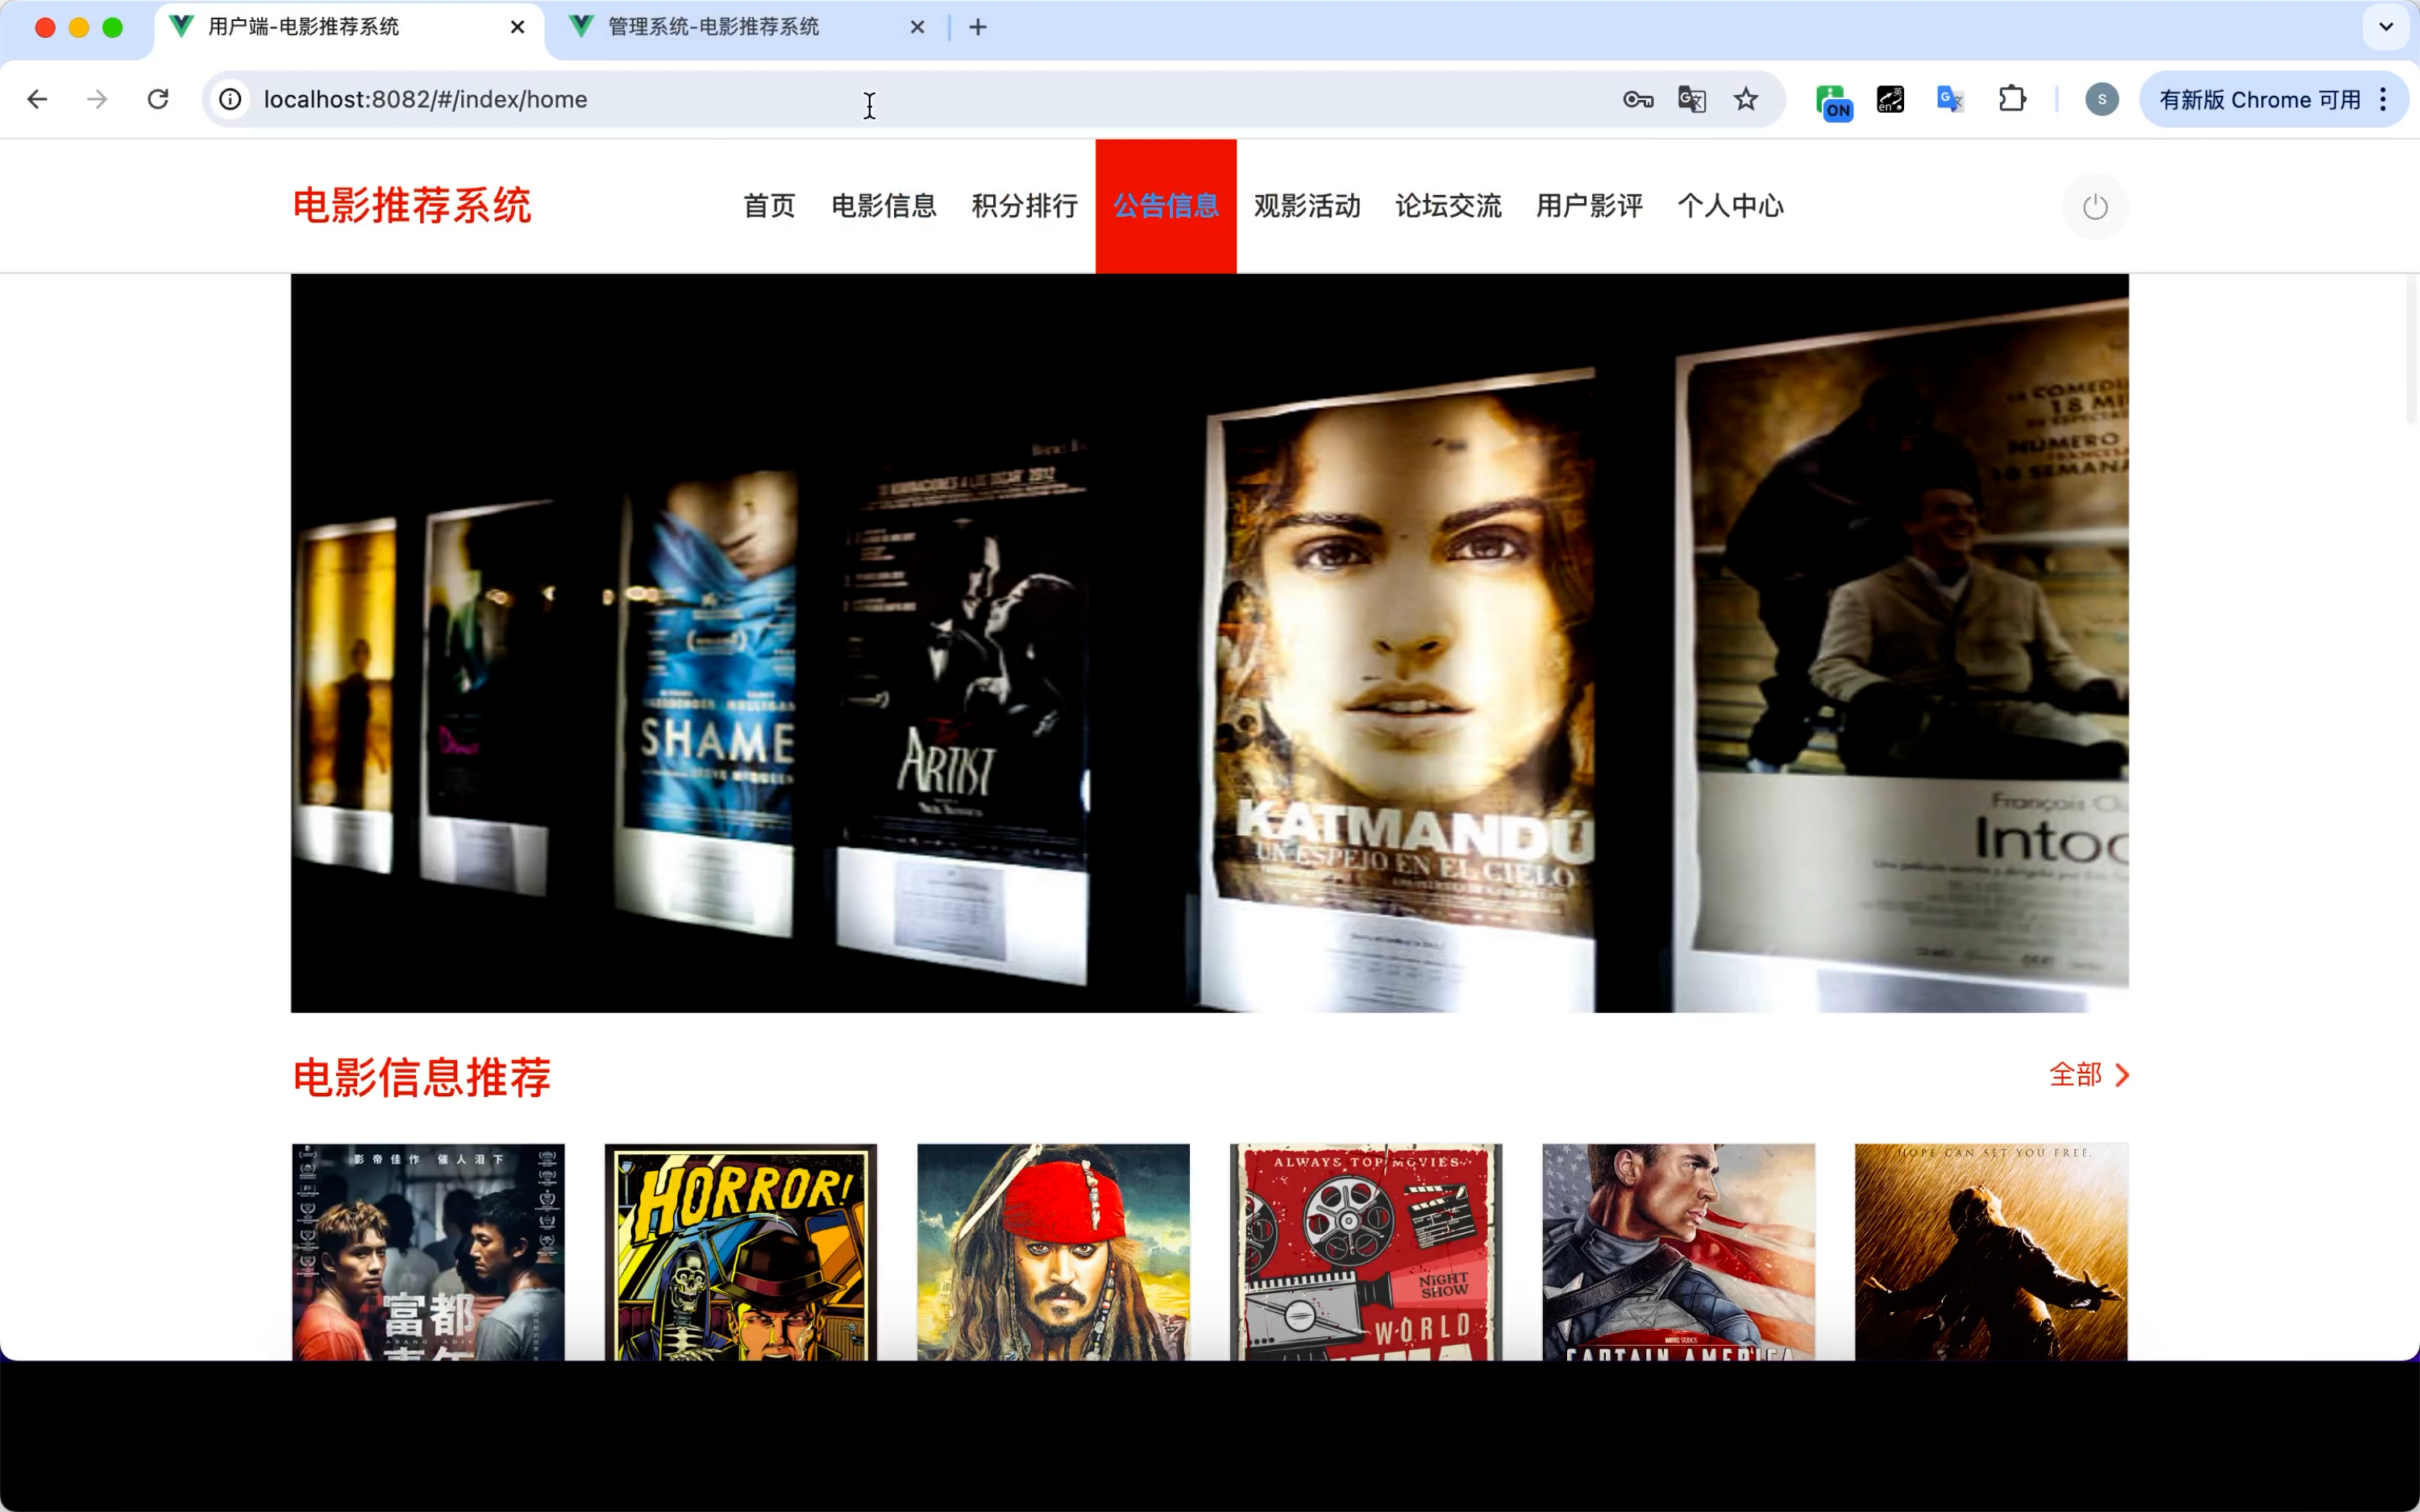Click the translate page icon in address bar
Image resolution: width=2420 pixels, height=1512 pixels.
[x=1692, y=99]
